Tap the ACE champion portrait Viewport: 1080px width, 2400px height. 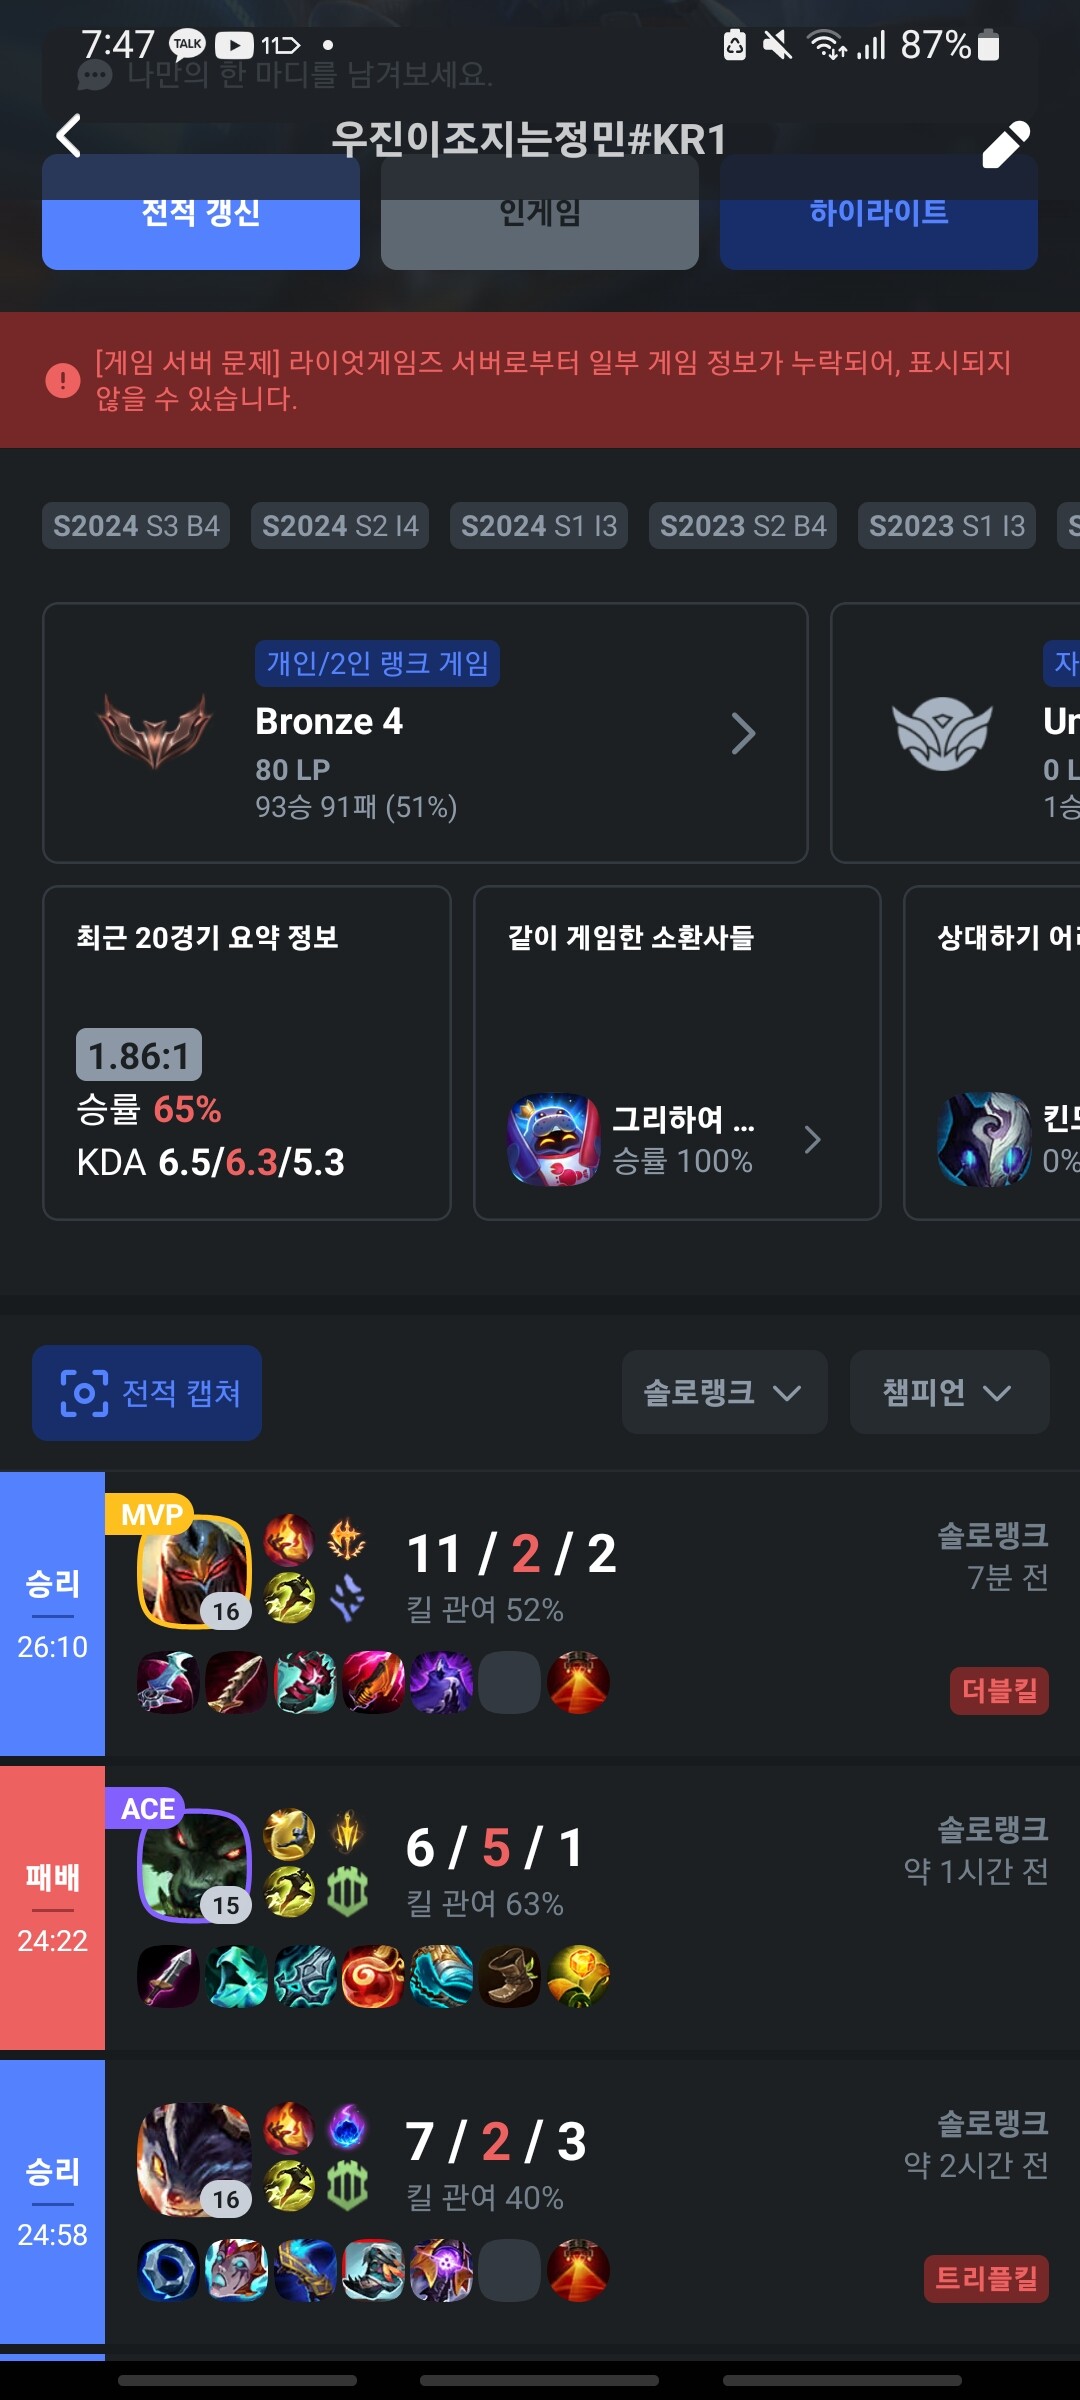(195, 1866)
